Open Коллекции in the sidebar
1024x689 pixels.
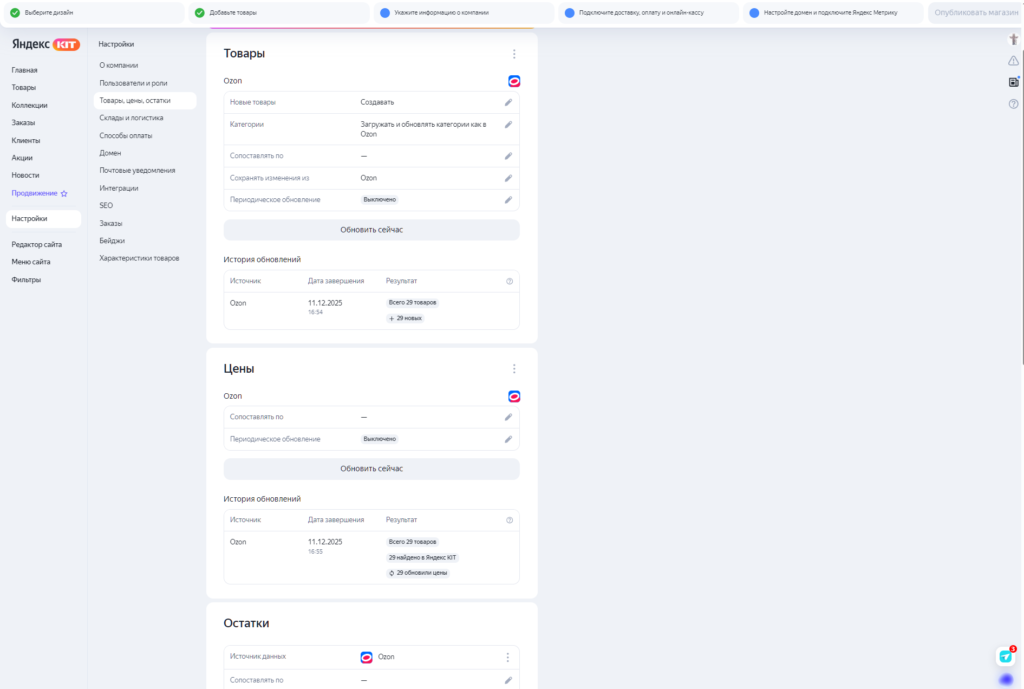click(29, 105)
